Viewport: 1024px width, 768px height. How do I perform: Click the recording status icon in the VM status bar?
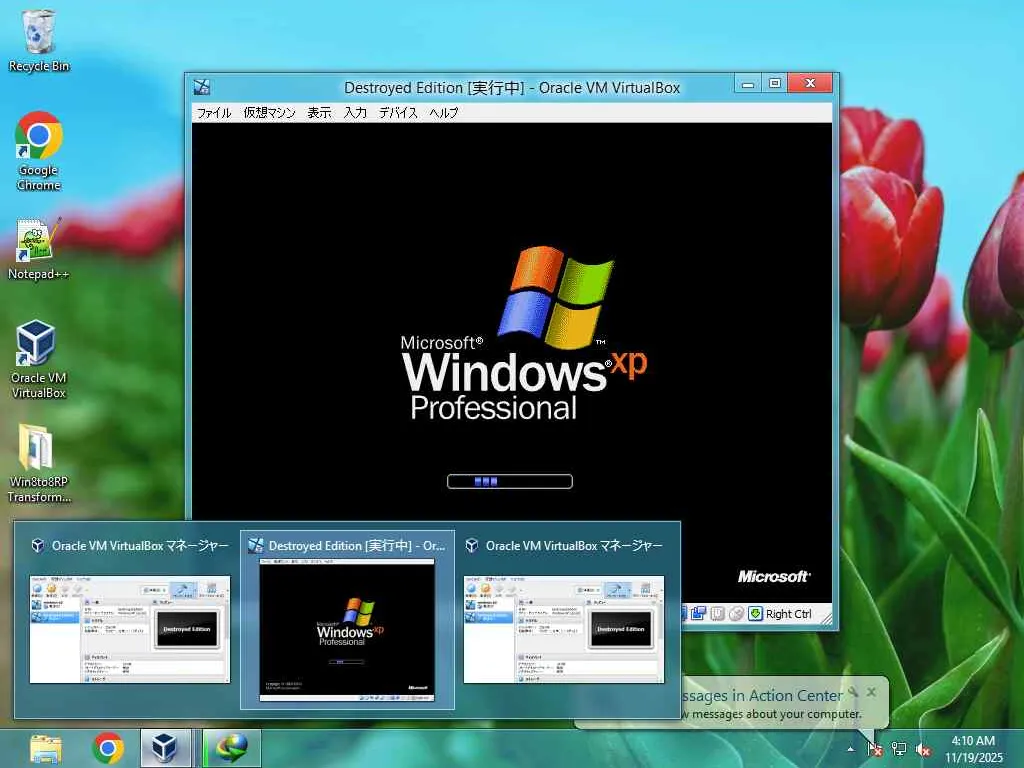point(736,614)
